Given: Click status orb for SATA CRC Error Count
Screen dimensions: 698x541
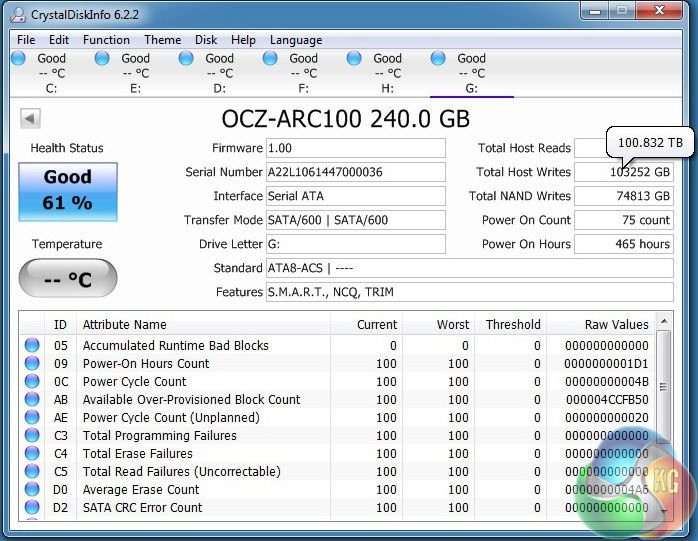Looking at the screenshot, I should [33, 508].
